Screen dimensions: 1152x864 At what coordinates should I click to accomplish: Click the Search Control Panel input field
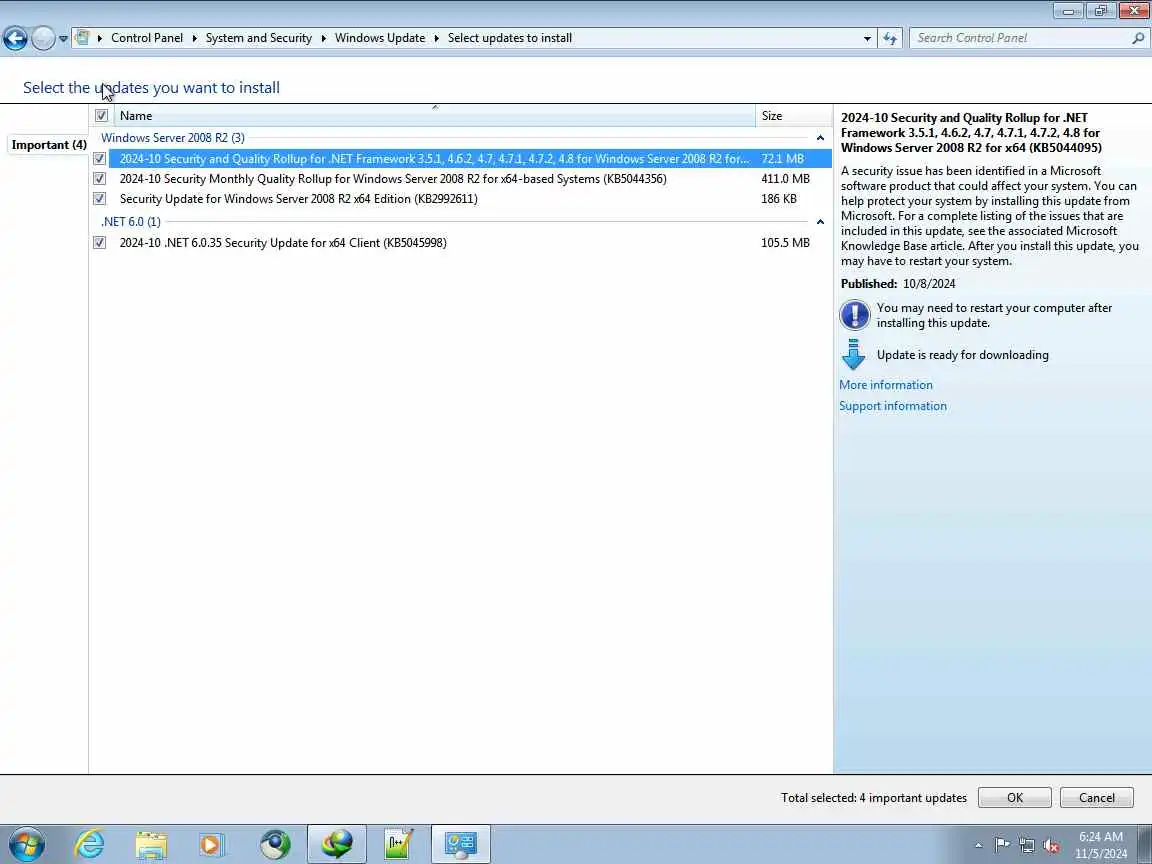click(1020, 38)
